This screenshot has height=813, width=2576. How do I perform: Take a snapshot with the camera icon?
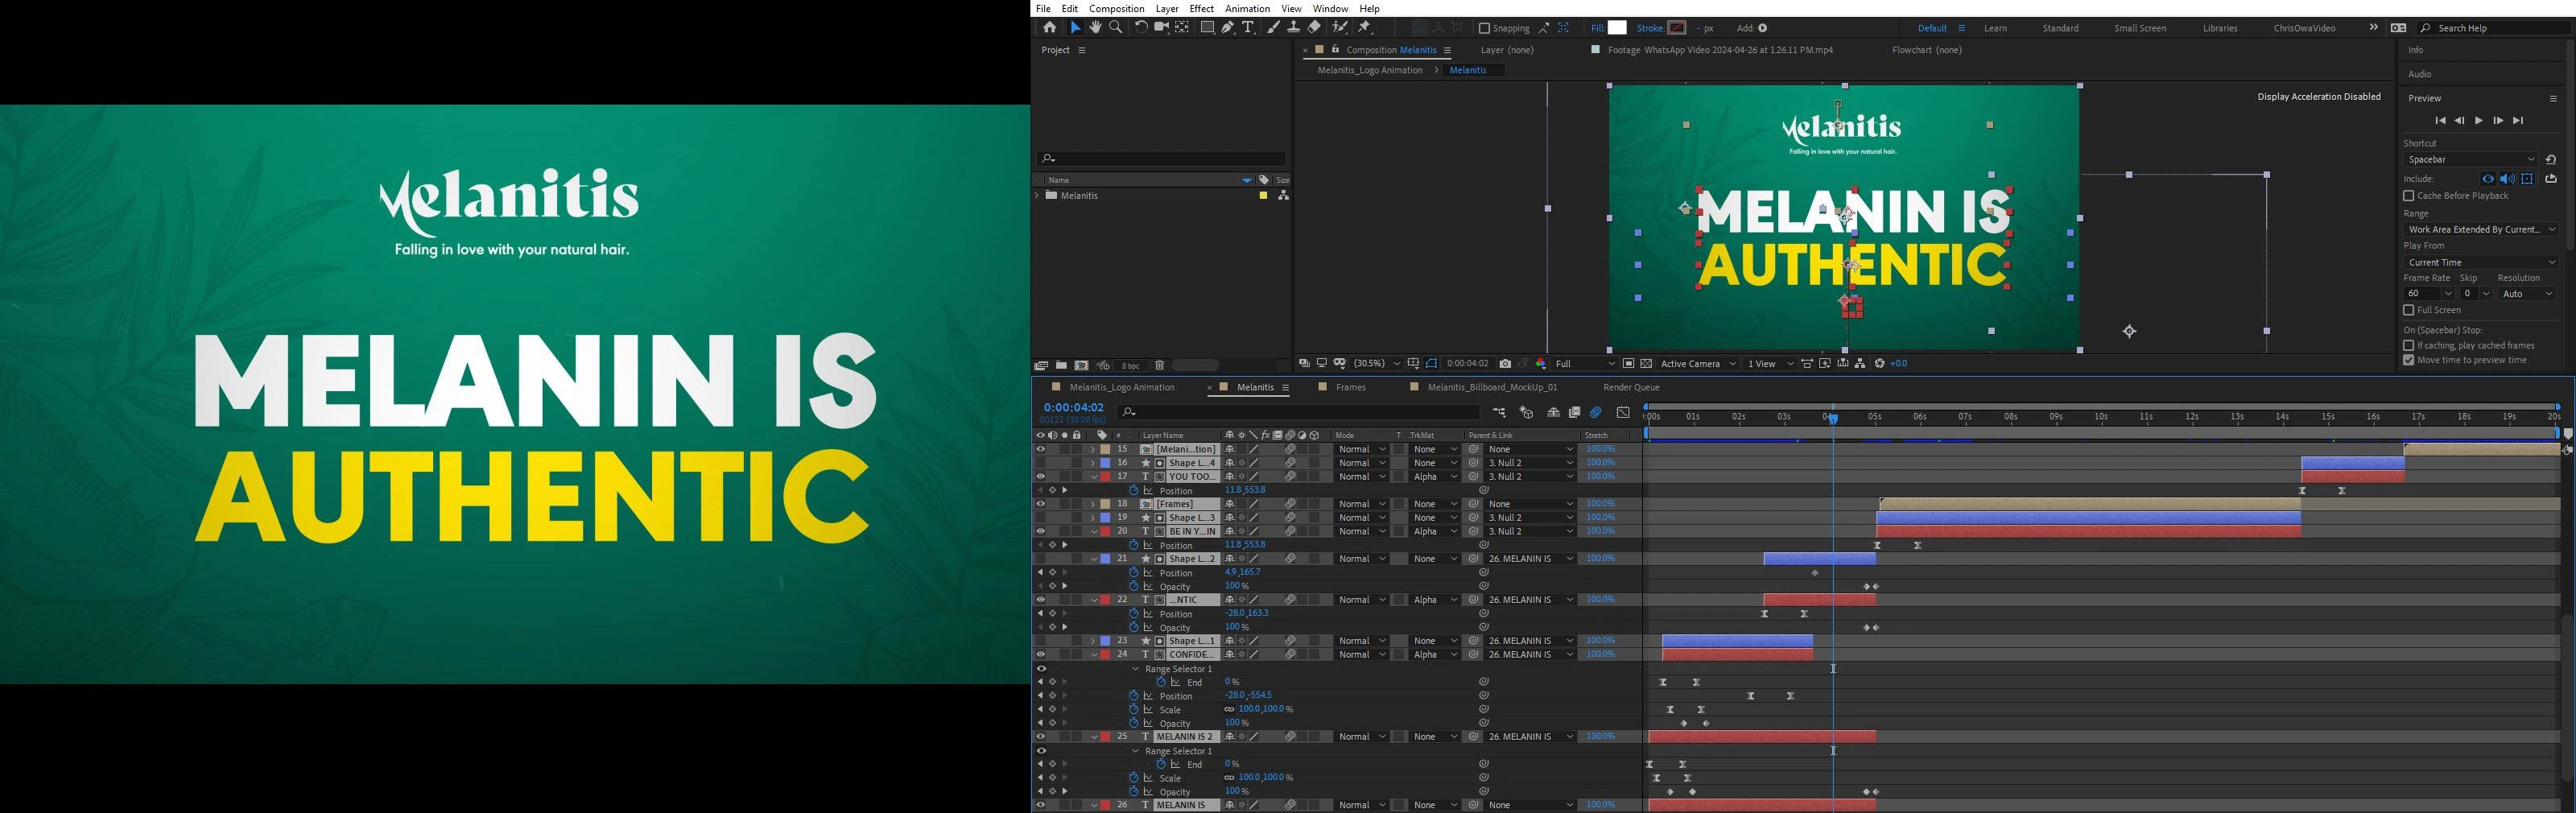[x=1505, y=364]
